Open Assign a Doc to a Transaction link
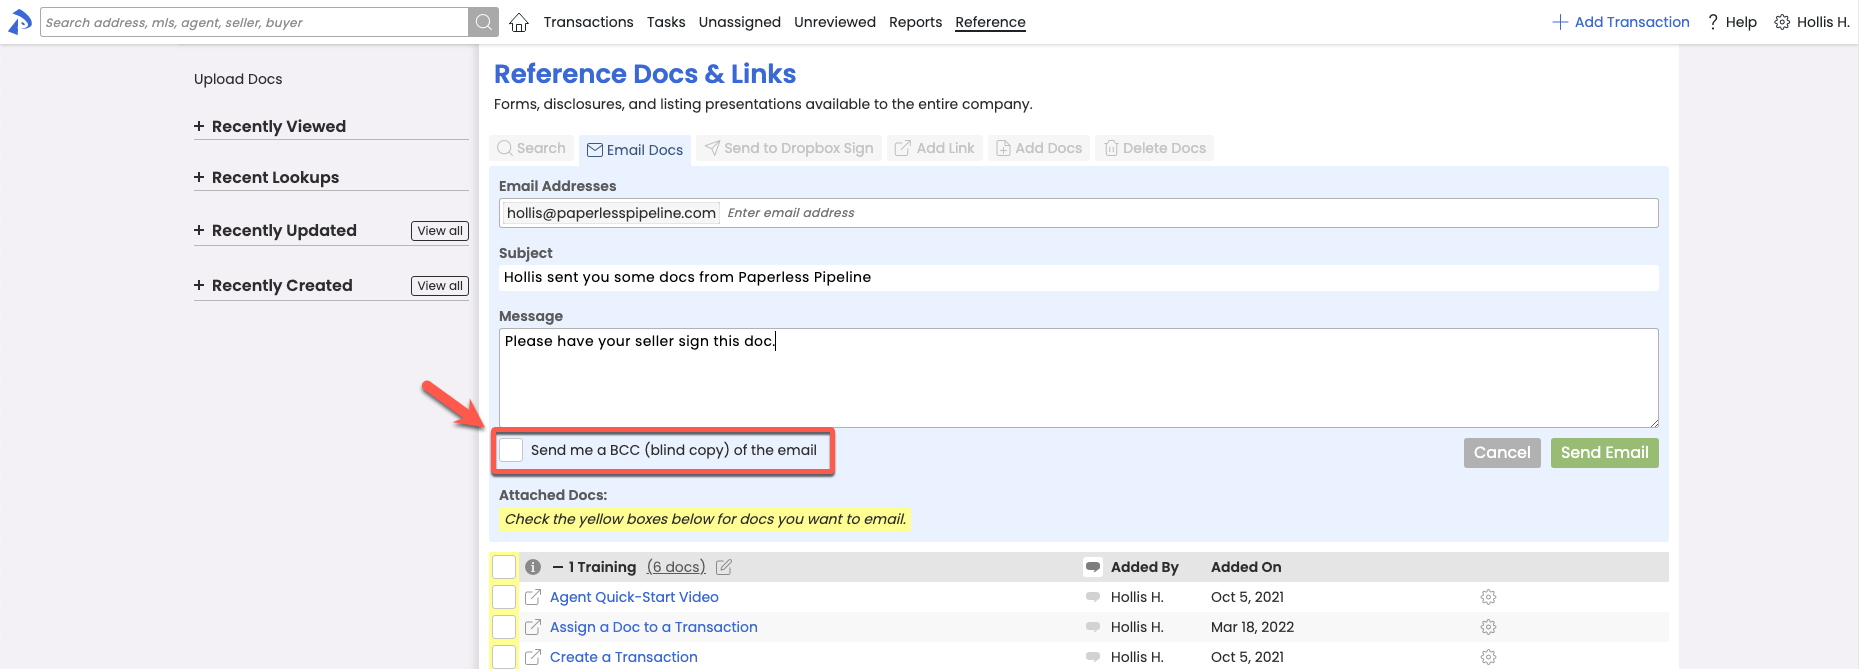Viewport: 1859px width, 669px height. tap(654, 627)
